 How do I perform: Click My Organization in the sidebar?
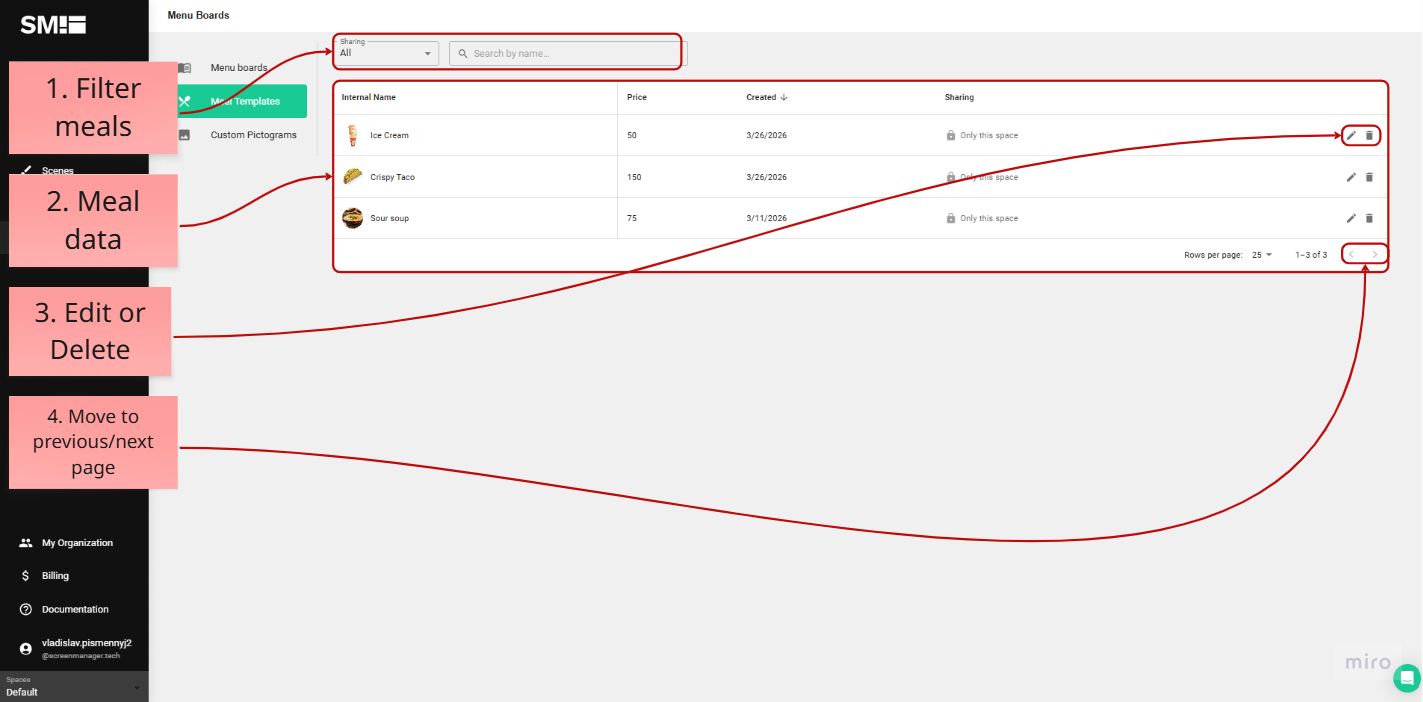point(77,543)
